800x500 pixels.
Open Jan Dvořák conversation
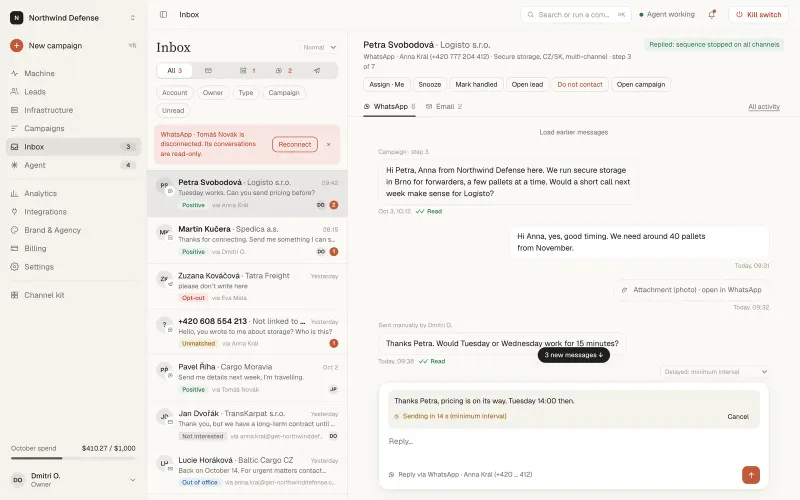247,424
